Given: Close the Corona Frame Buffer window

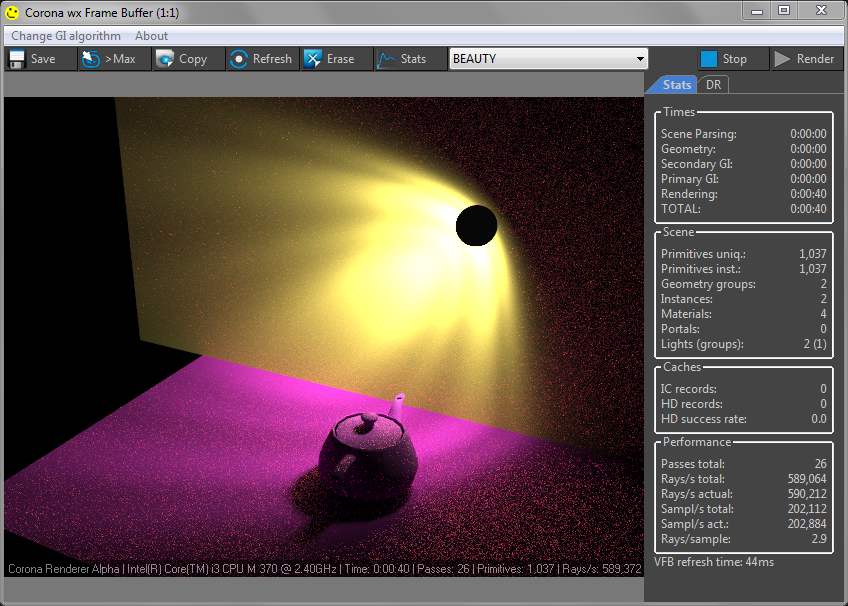Looking at the screenshot, I should [821, 10].
